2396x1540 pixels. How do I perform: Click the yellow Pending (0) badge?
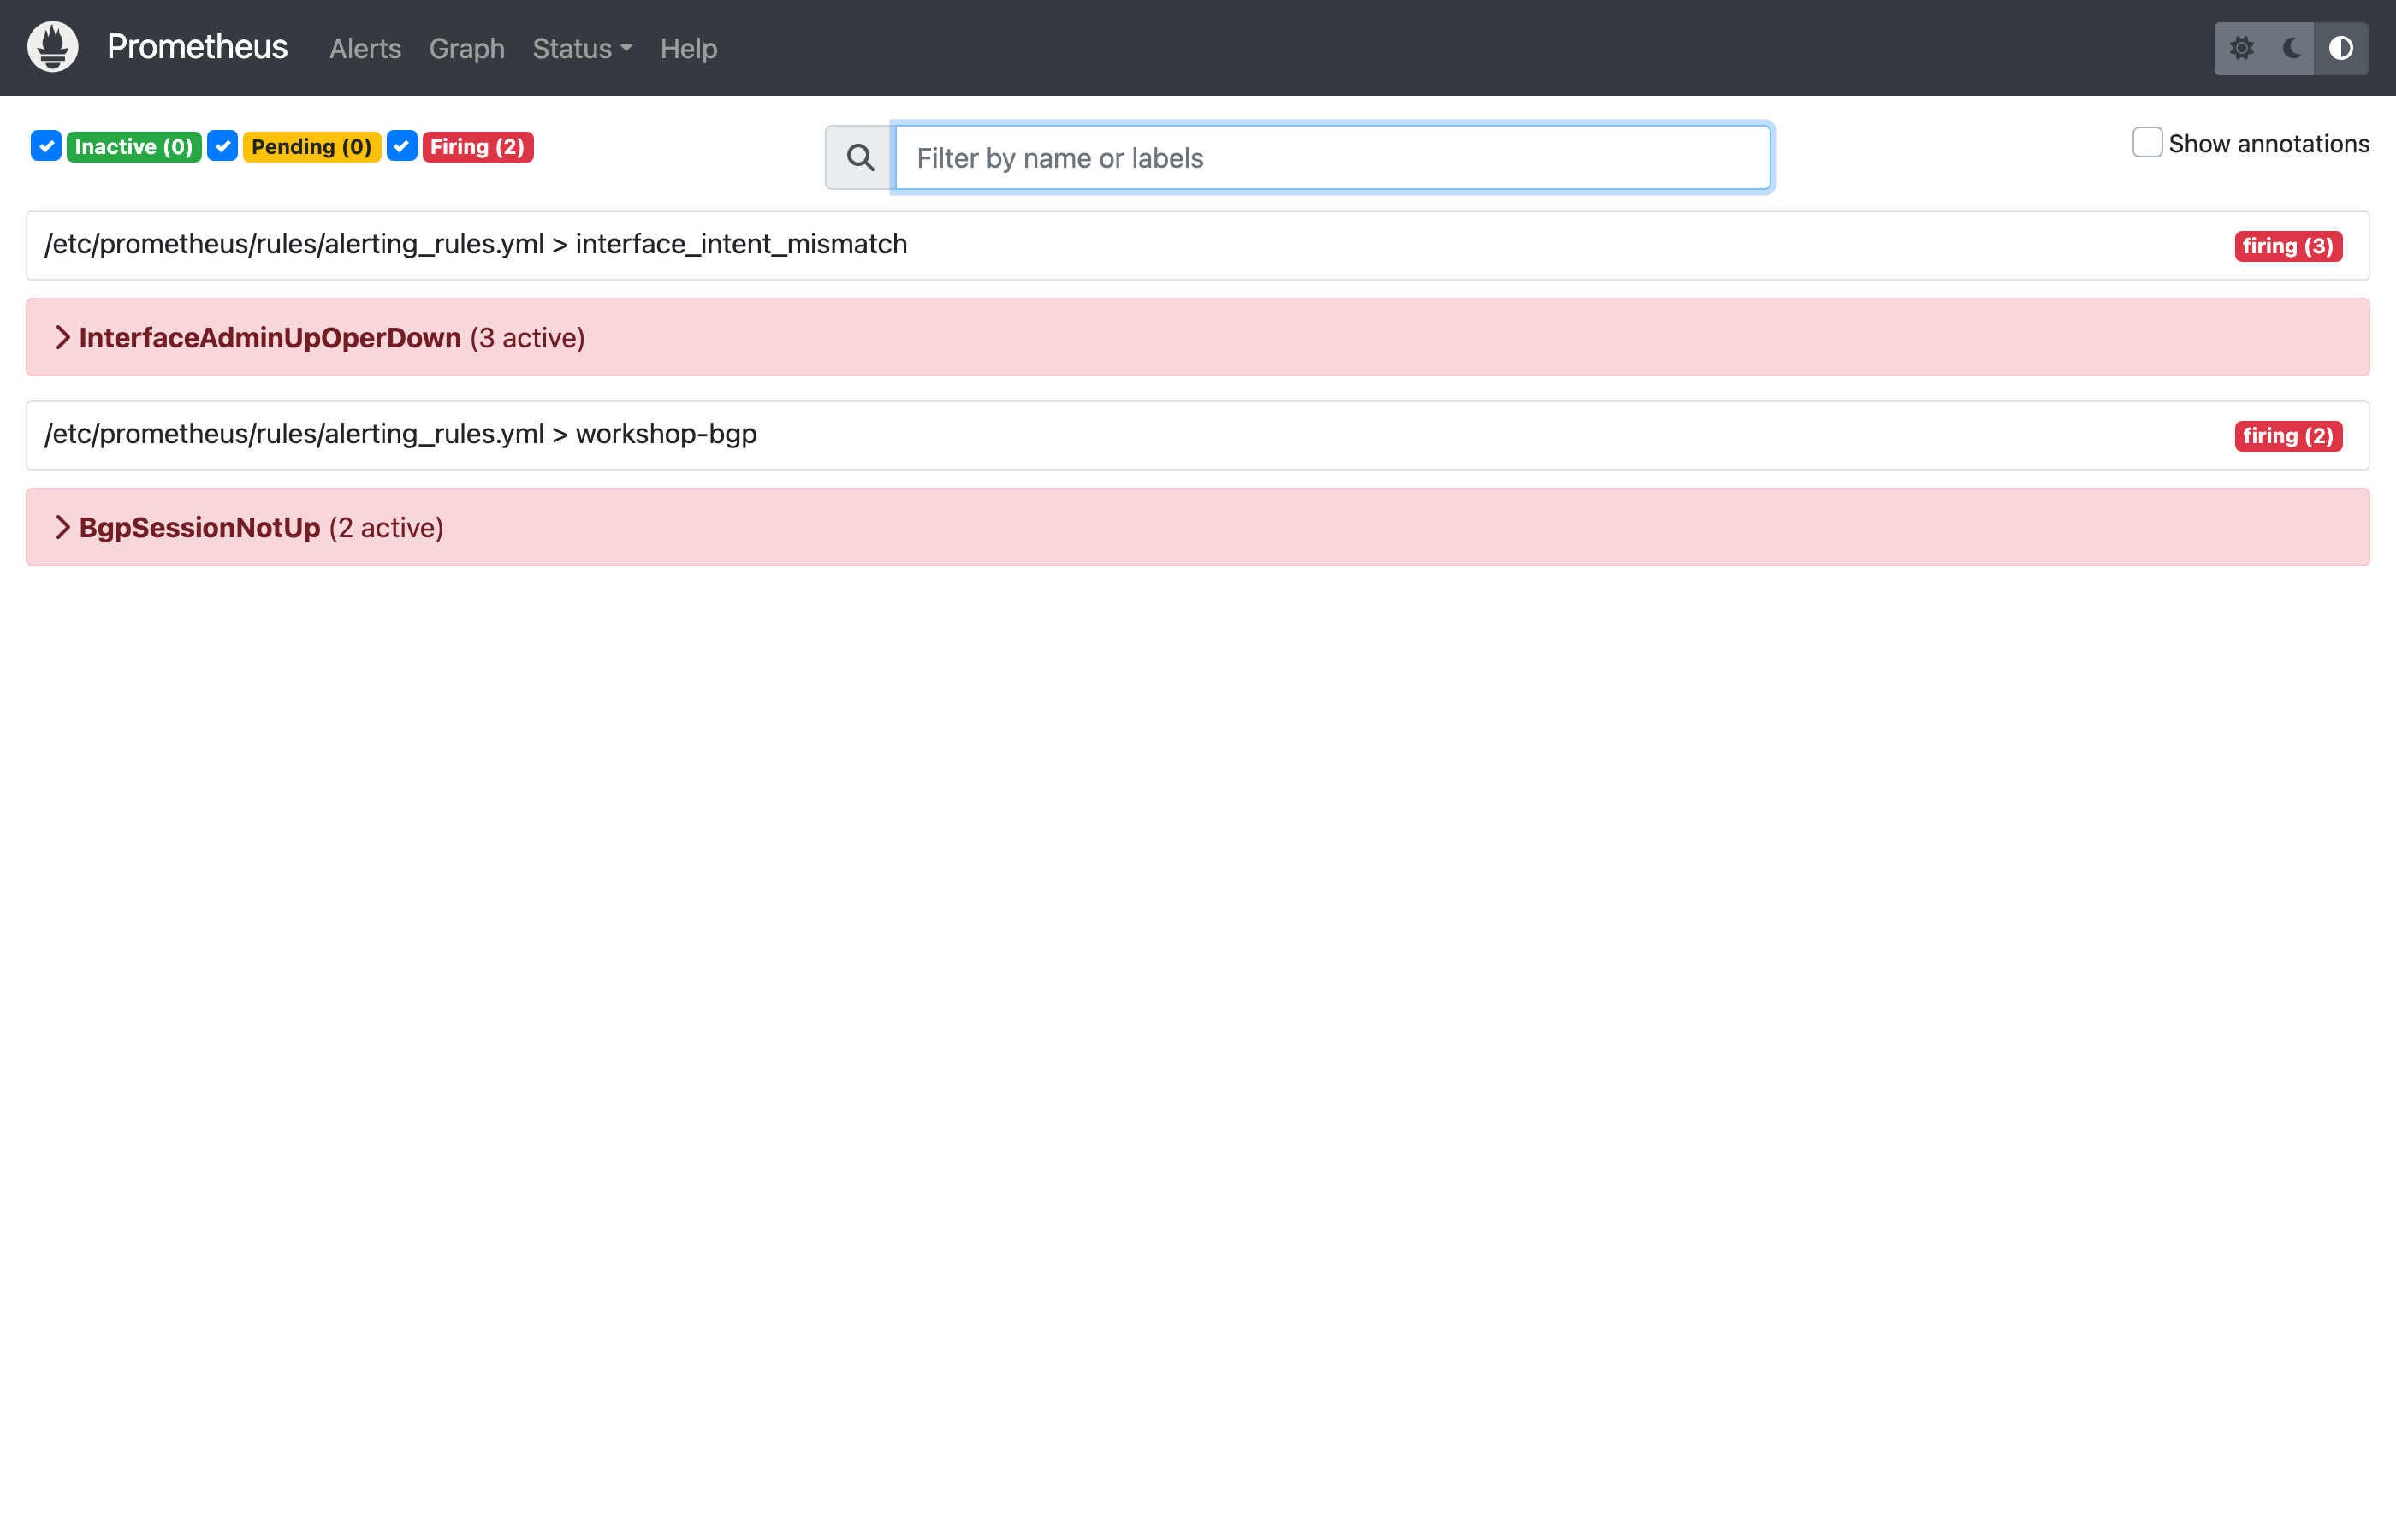pos(312,147)
